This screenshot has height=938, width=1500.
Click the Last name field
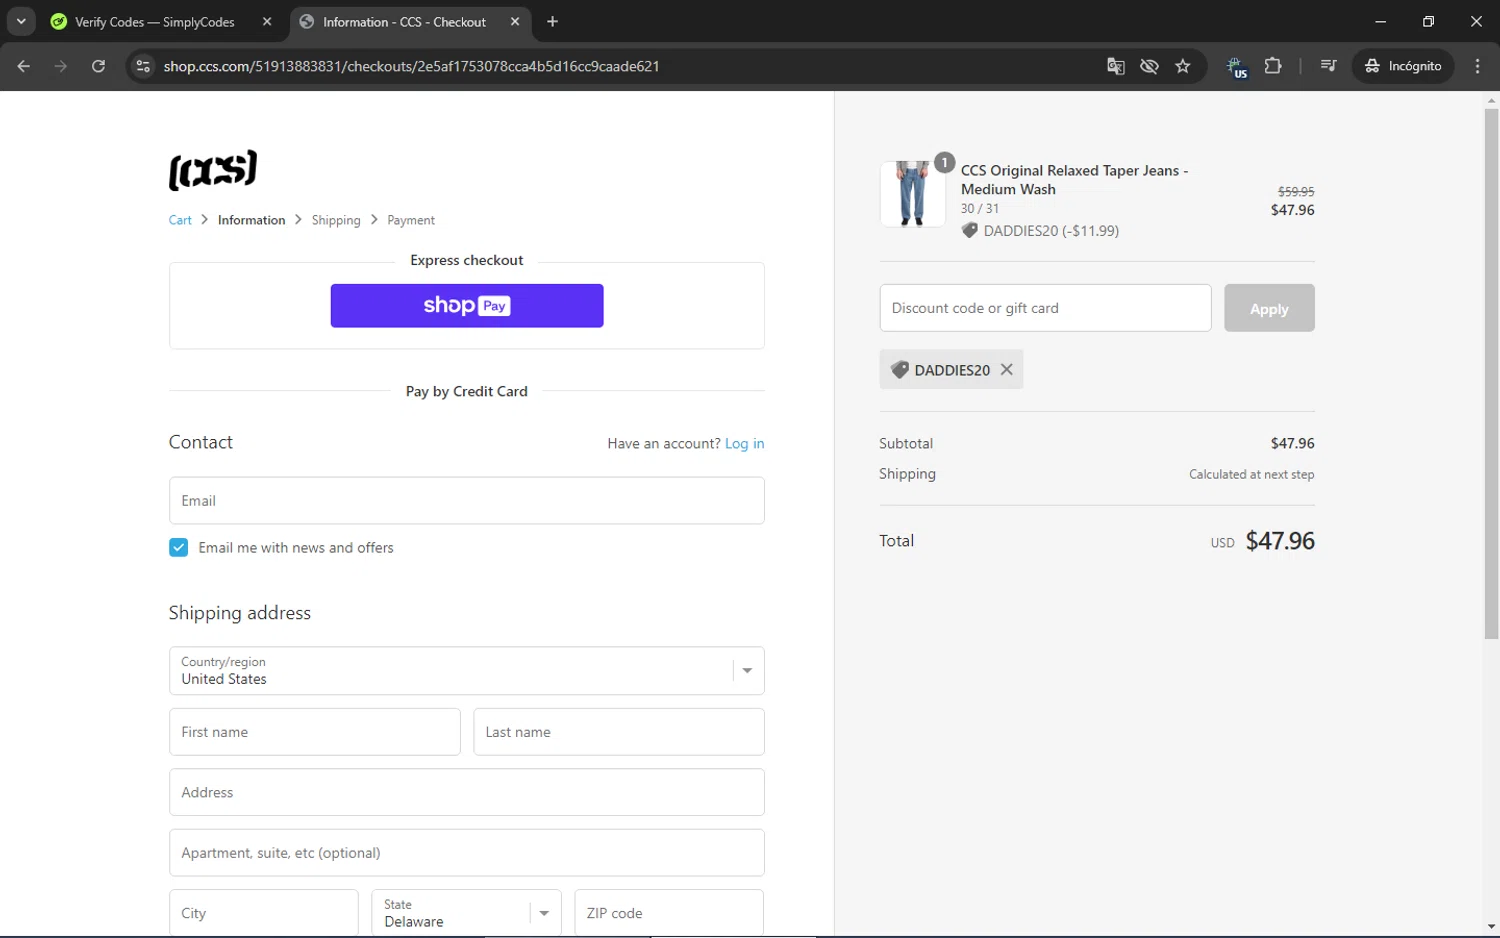(619, 732)
